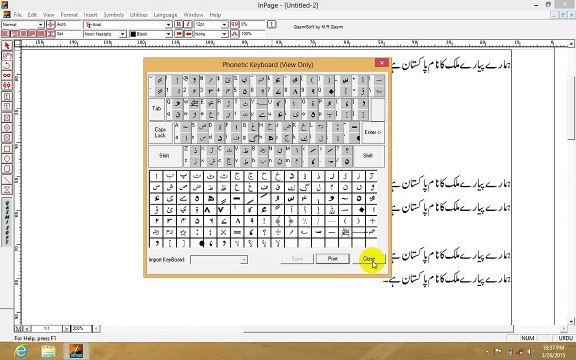Open the Symbols menu

(x=113, y=15)
